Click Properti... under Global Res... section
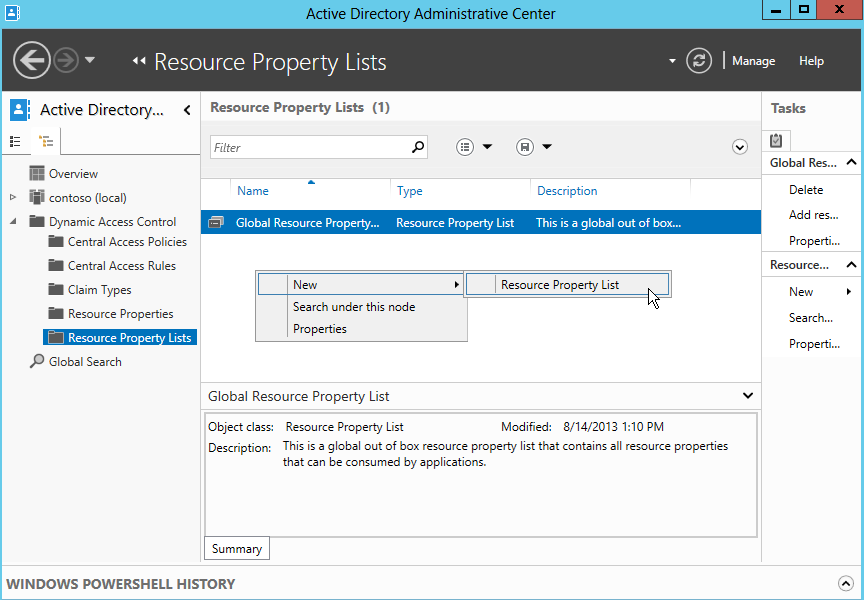 click(814, 241)
